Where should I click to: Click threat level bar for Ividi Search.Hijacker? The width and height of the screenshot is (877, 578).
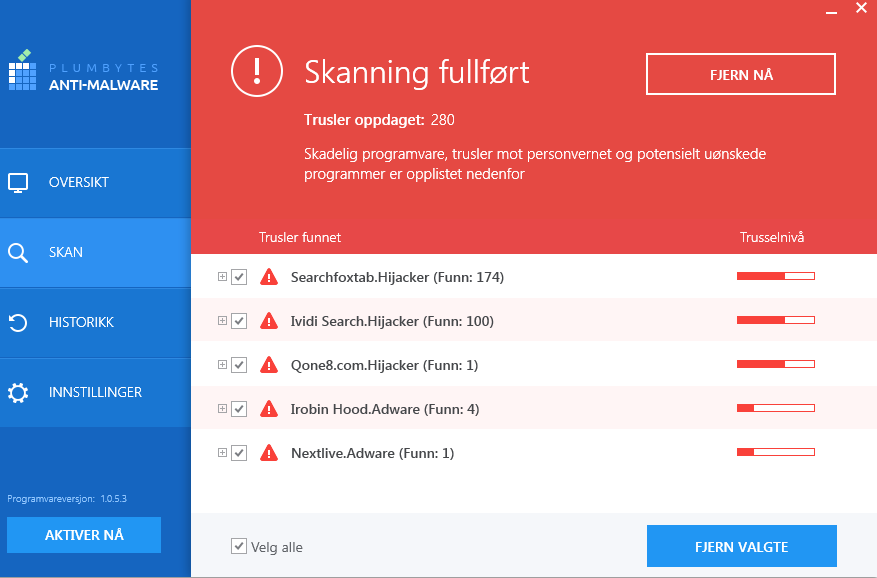[x=776, y=320]
